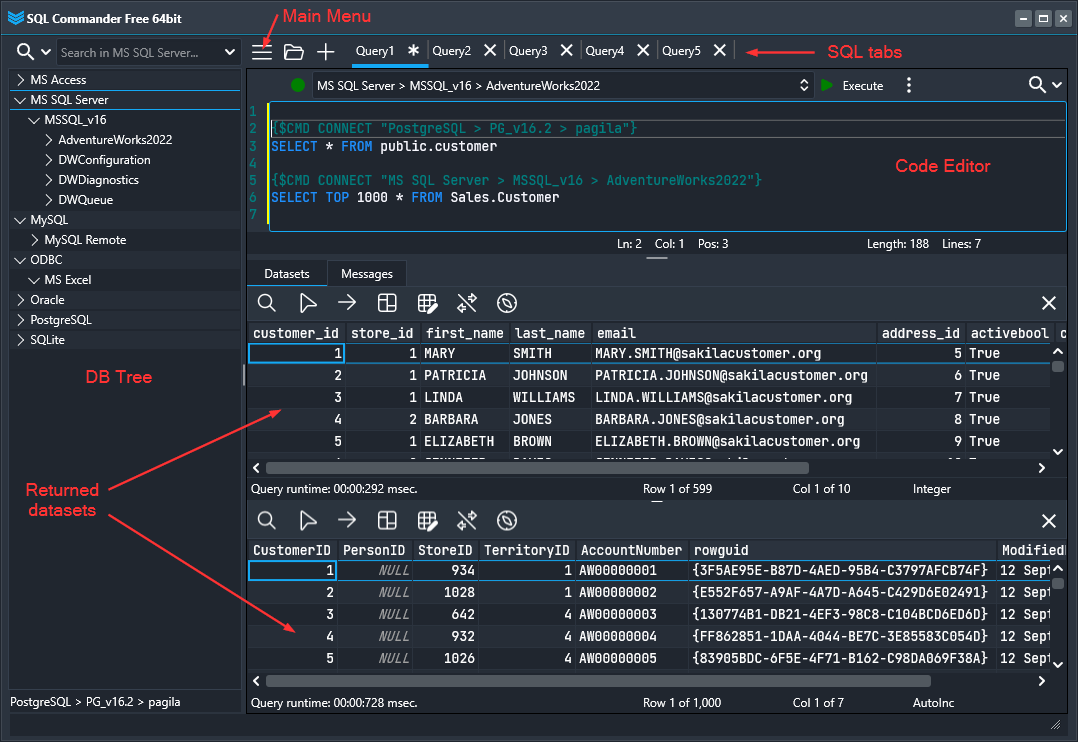1078x742 pixels.
Task: Click the search magnifier in the dataset toolbar
Action: pyautogui.click(x=266, y=302)
